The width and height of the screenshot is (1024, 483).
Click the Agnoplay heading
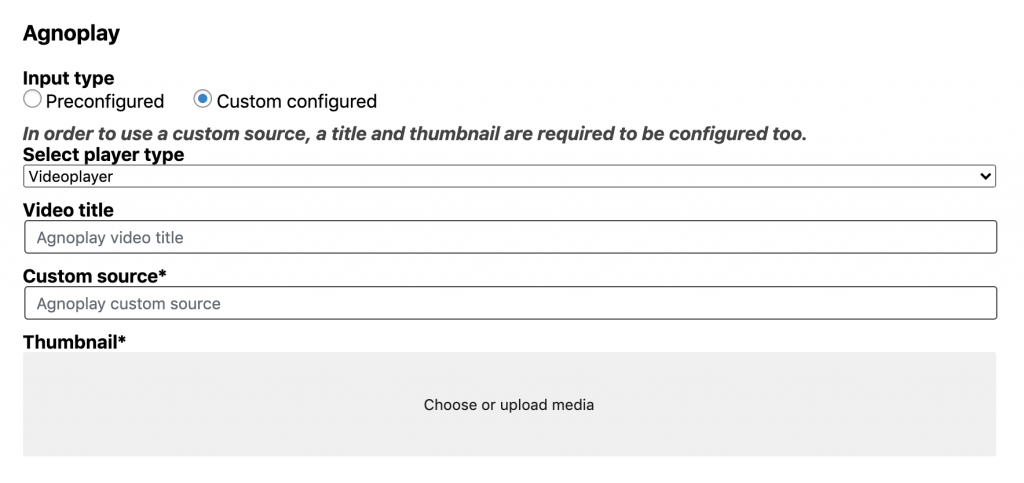(71, 33)
